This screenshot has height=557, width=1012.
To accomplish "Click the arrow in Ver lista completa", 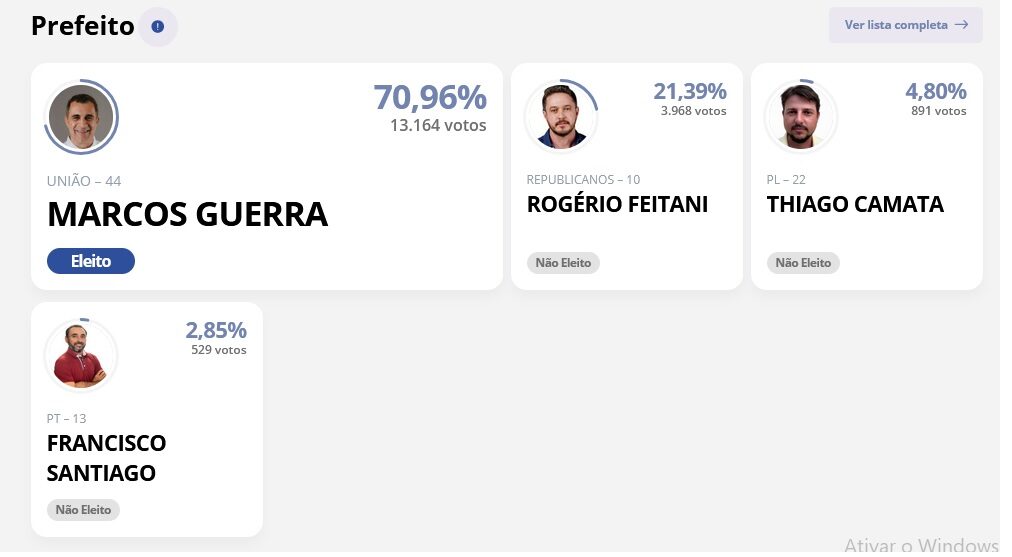I will coord(962,25).
